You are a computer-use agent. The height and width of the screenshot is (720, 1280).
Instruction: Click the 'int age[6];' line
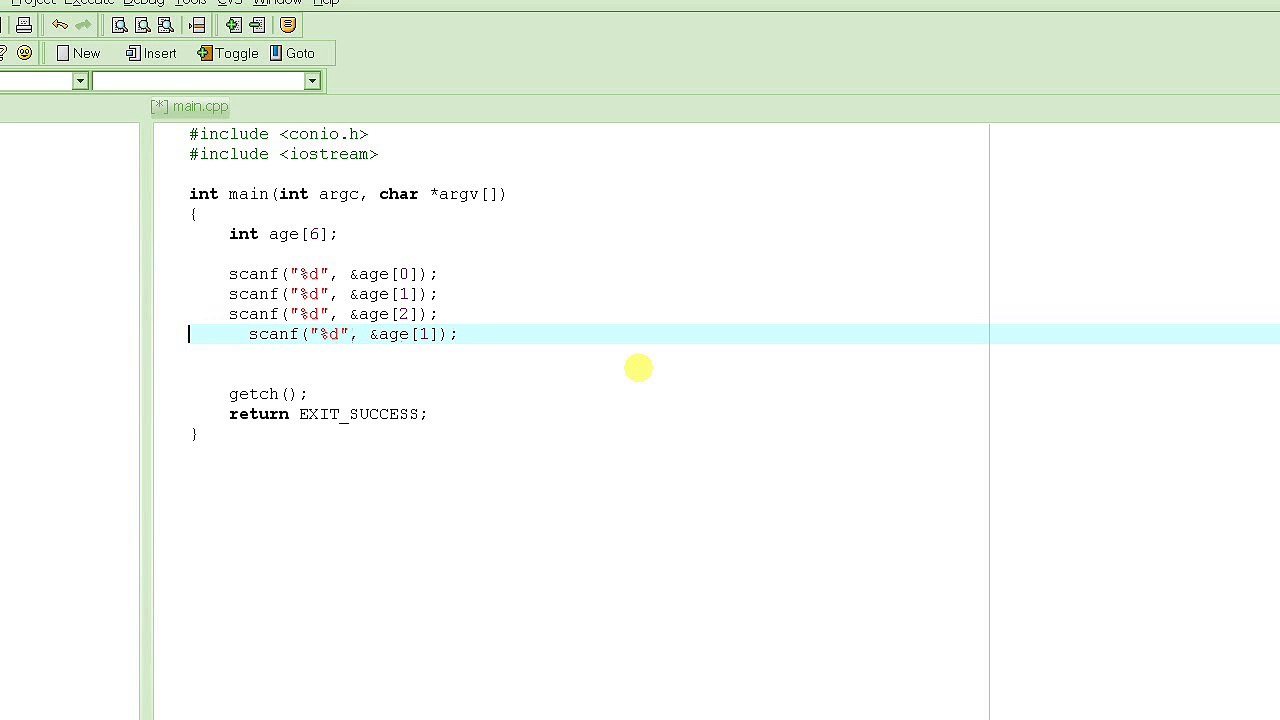[283, 234]
